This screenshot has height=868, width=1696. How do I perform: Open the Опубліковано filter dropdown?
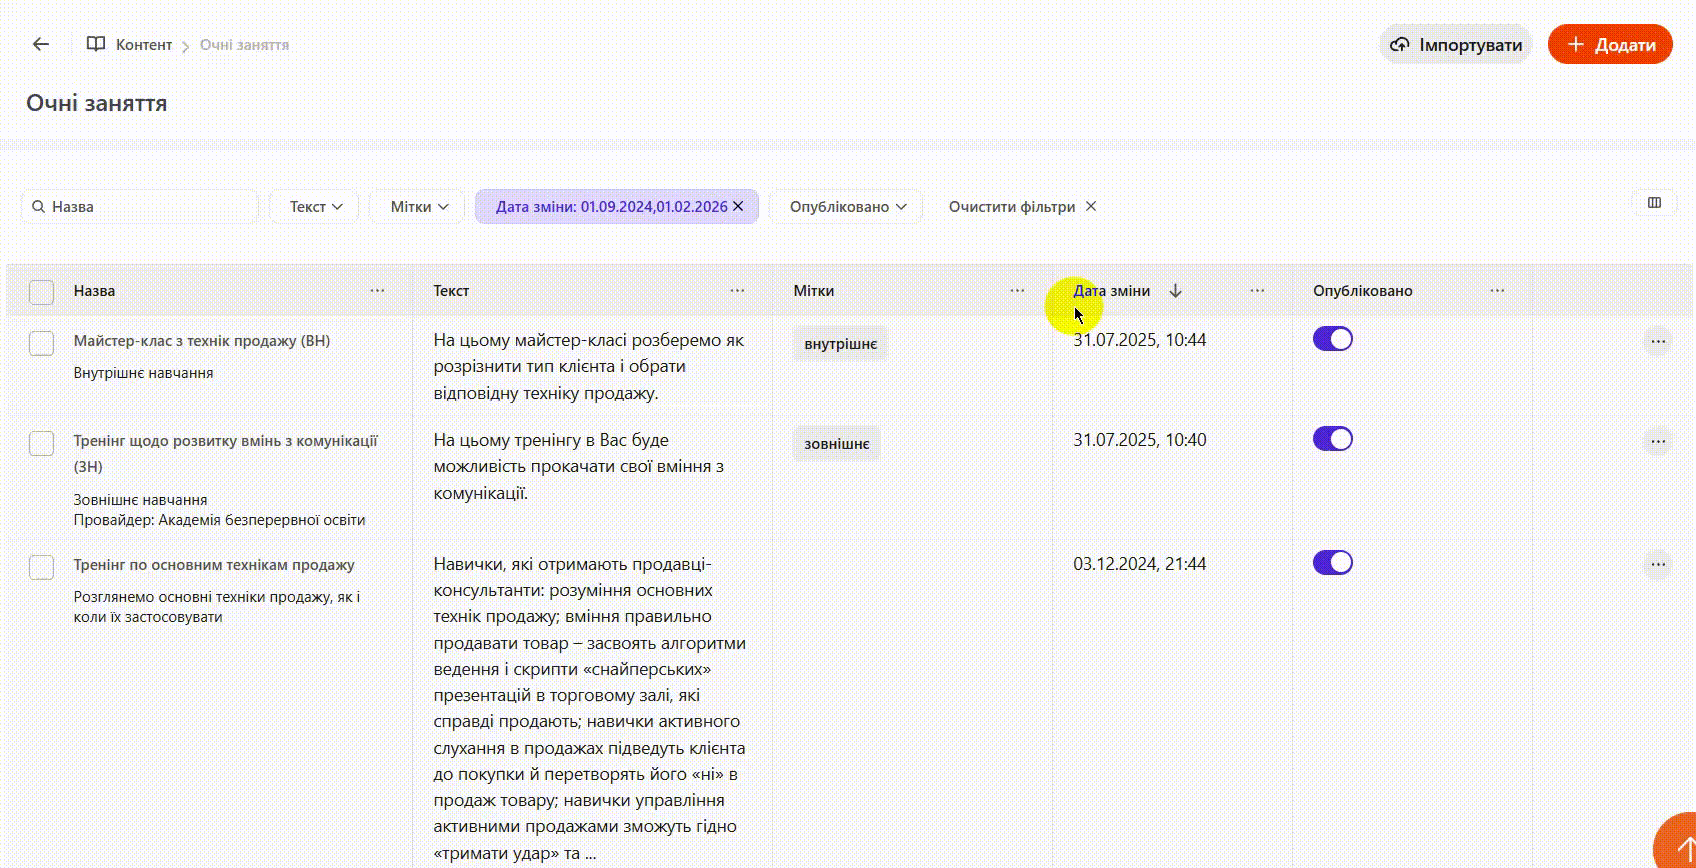[x=846, y=207]
